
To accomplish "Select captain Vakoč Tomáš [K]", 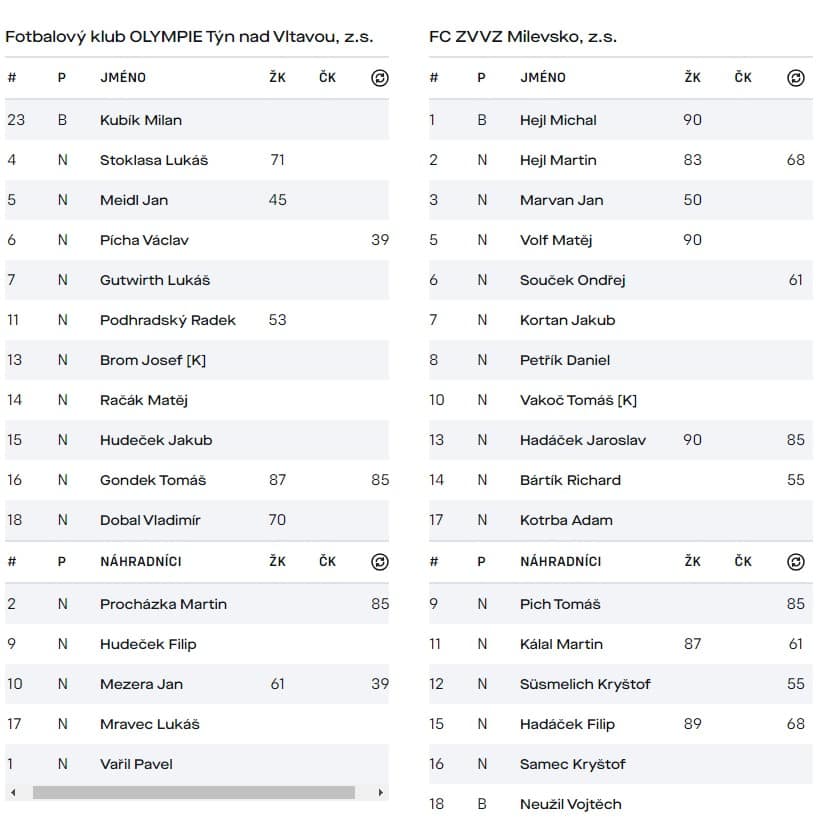I will [x=578, y=400].
